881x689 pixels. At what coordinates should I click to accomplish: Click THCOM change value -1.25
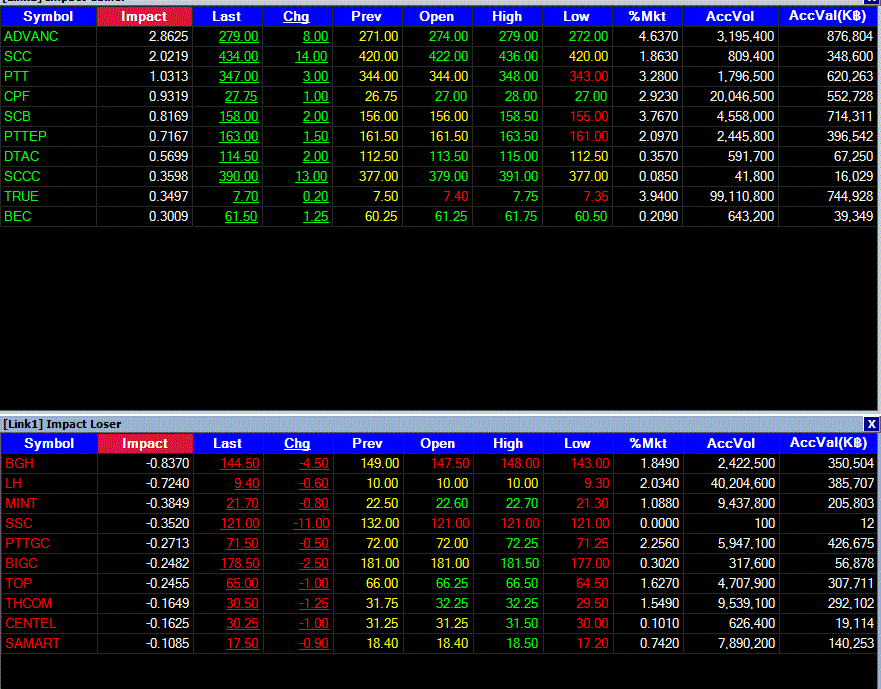(x=314, y=604)
